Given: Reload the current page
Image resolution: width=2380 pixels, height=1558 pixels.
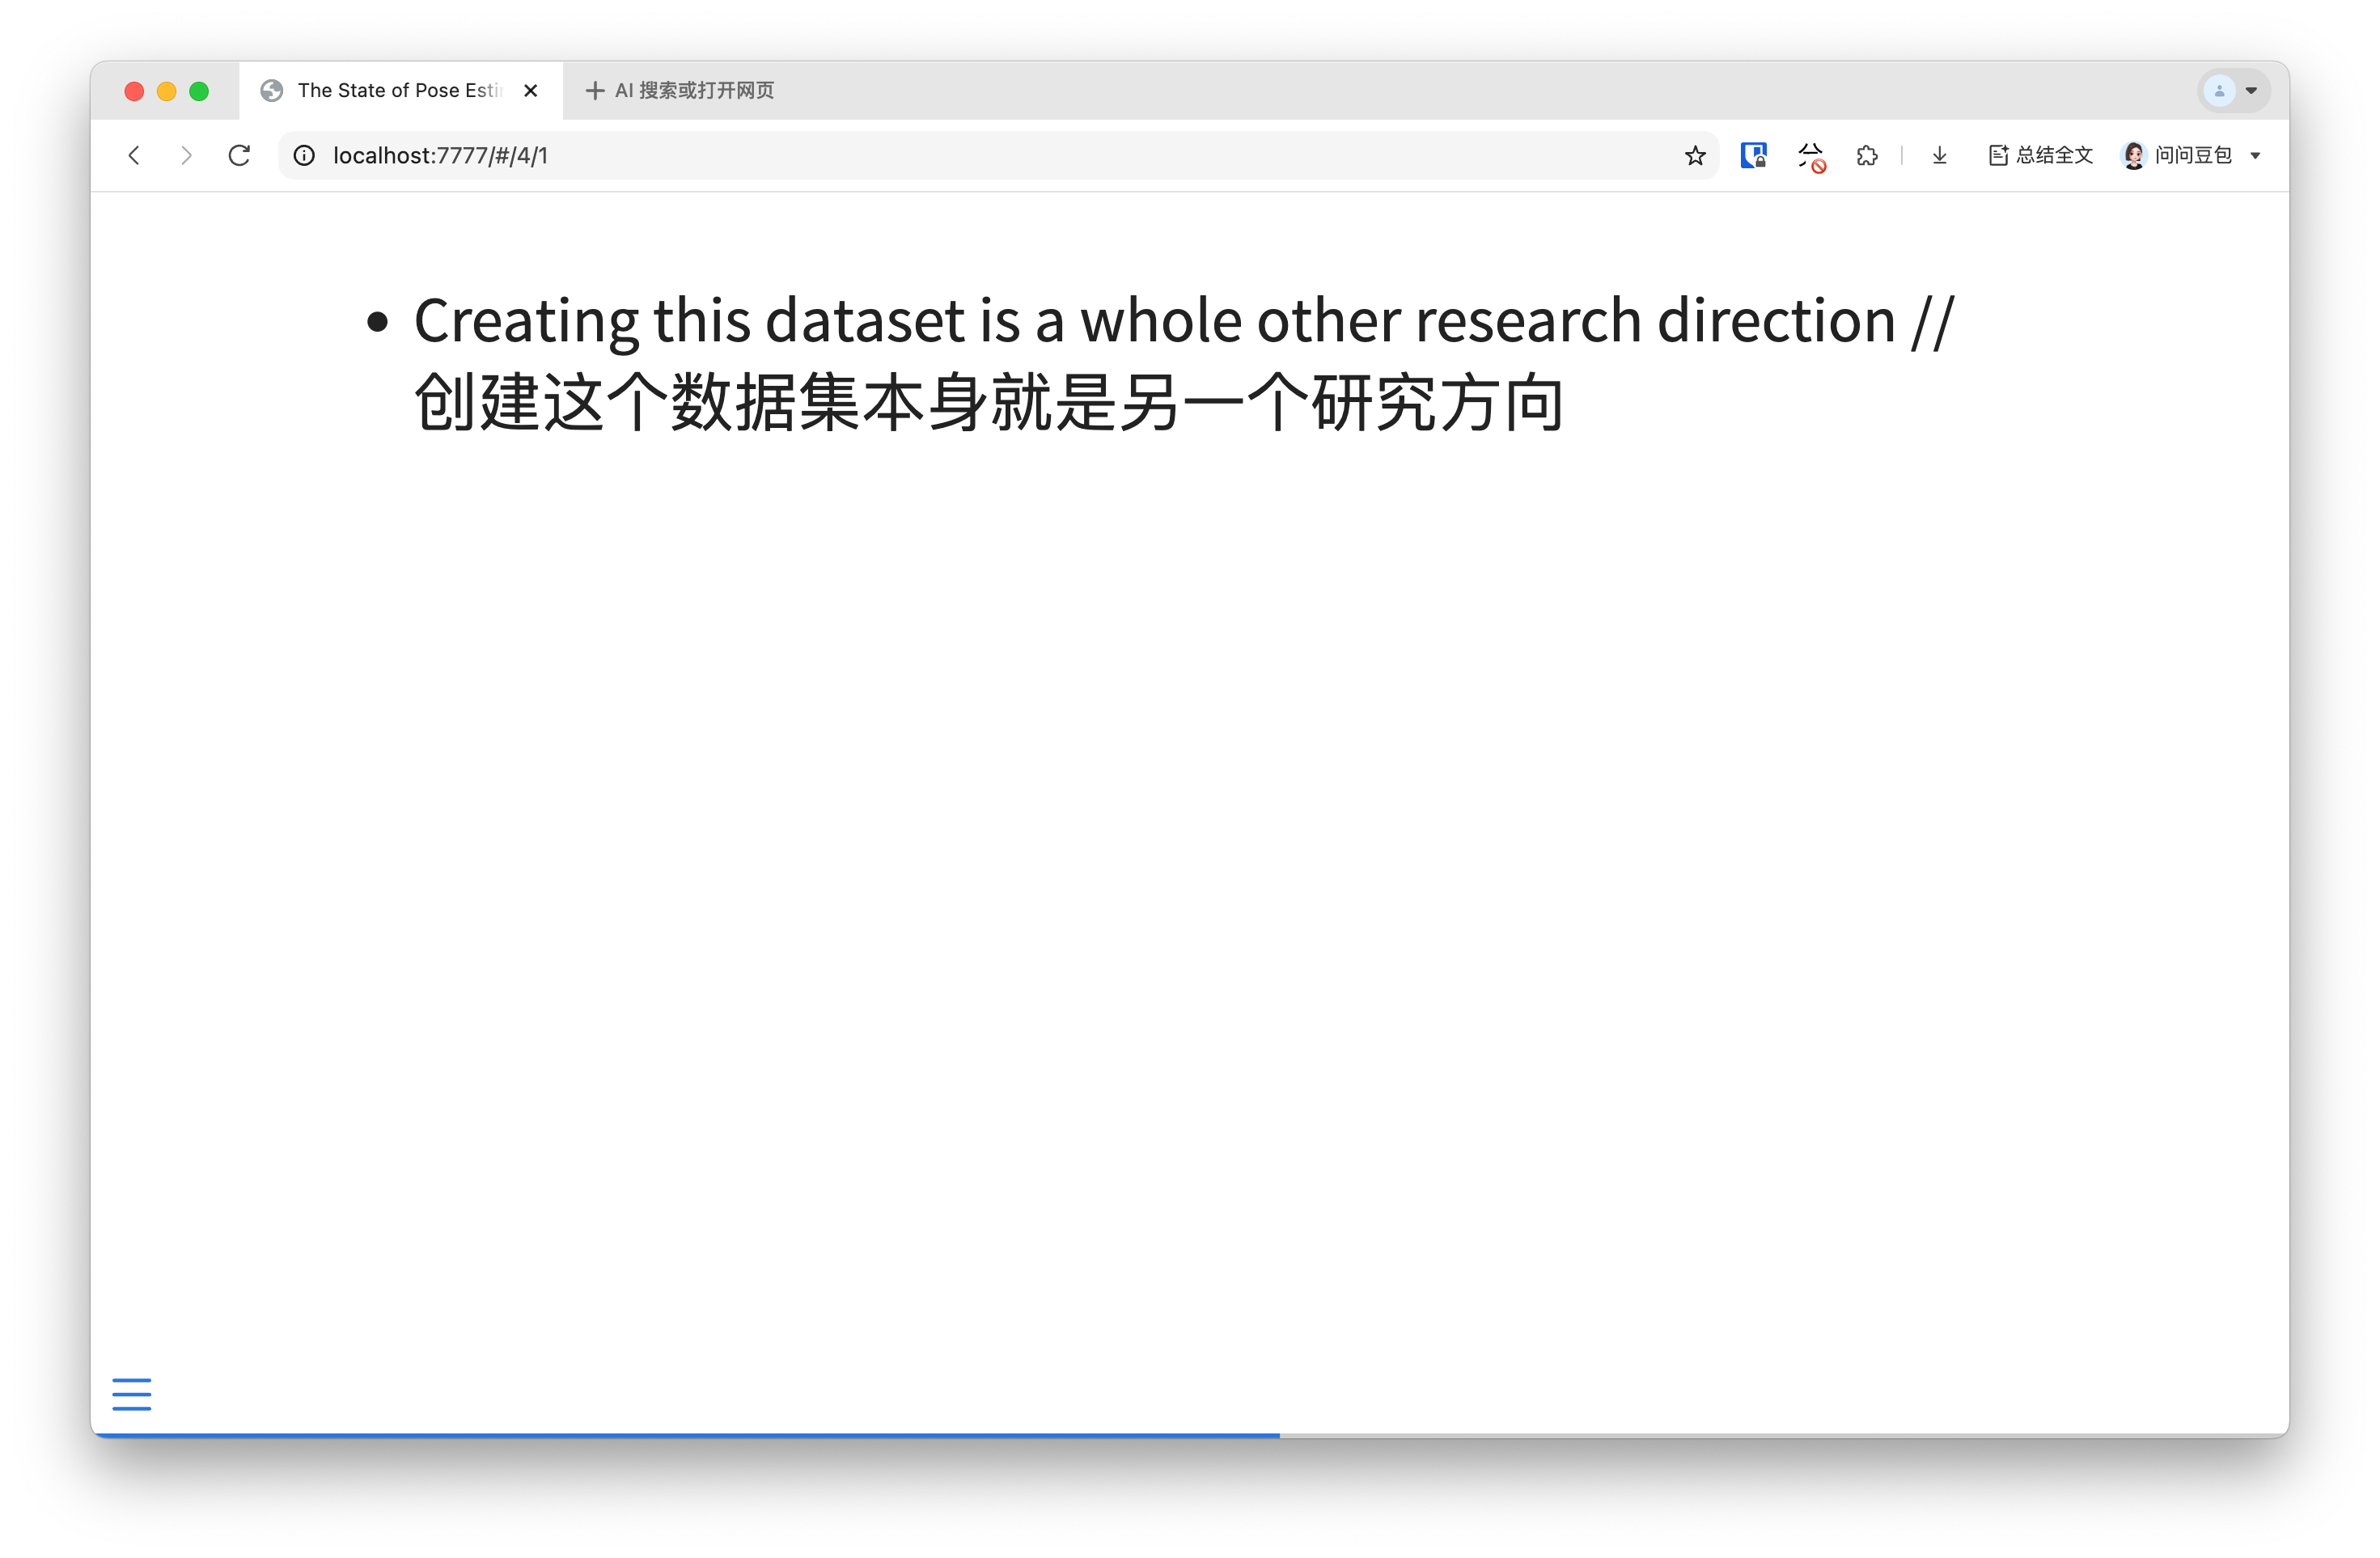Looking at the screenshot, I should pyautogui.click(x=239, y=155).
